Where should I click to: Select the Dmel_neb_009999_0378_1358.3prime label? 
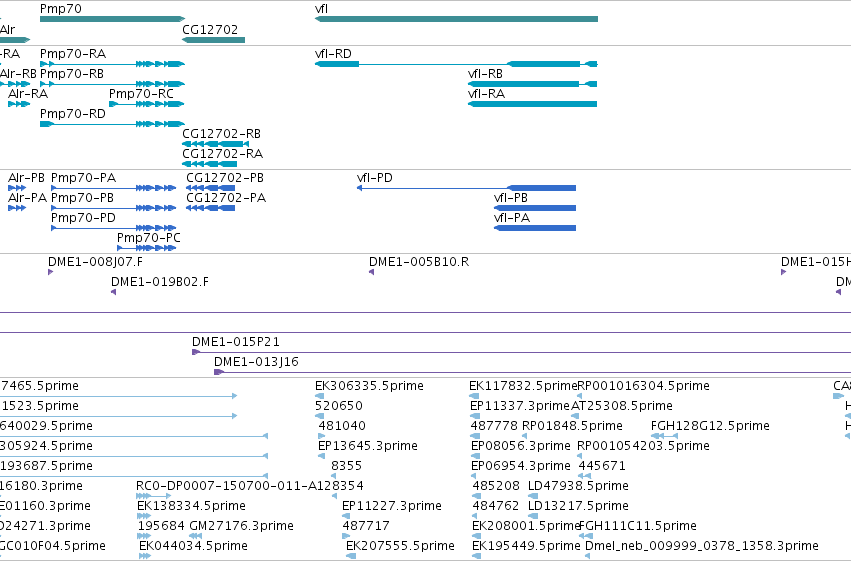click(x=702, y=545)
